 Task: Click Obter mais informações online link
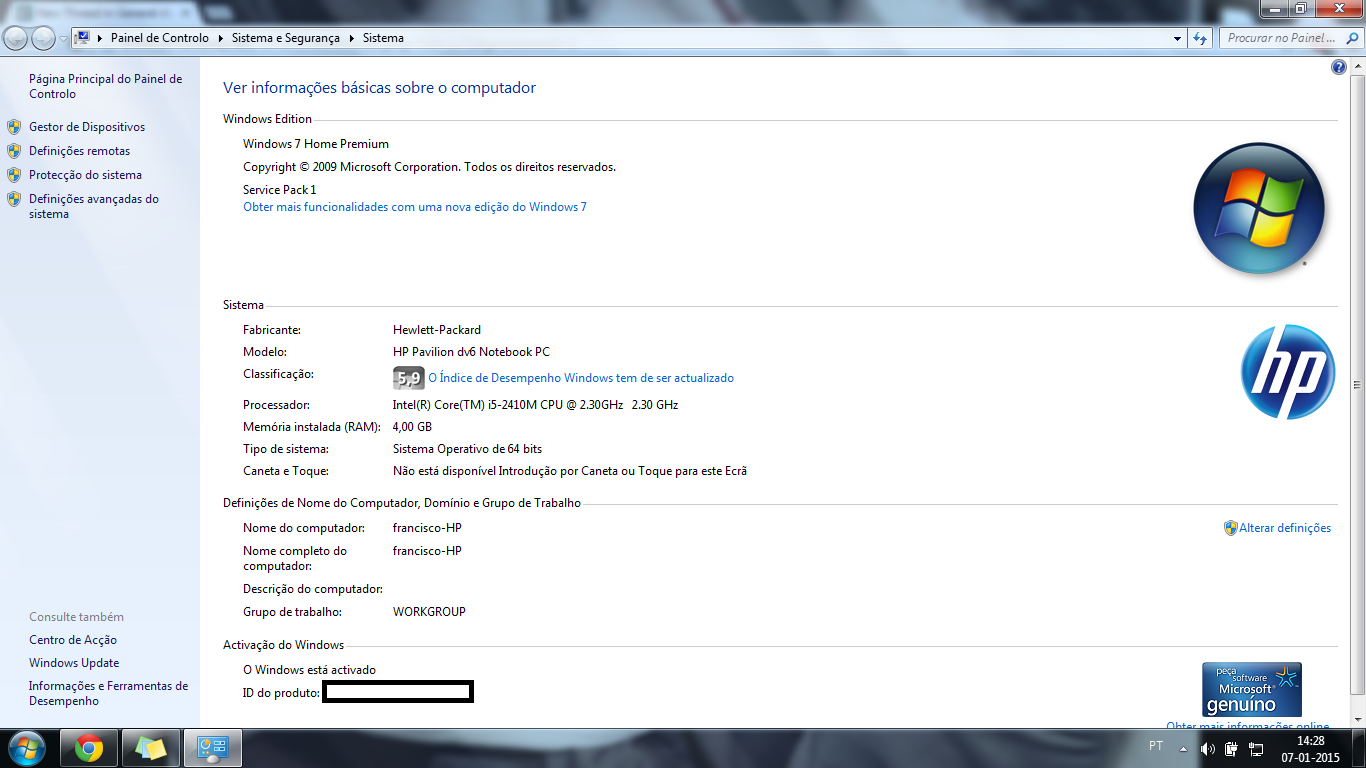coord(1248,726)
